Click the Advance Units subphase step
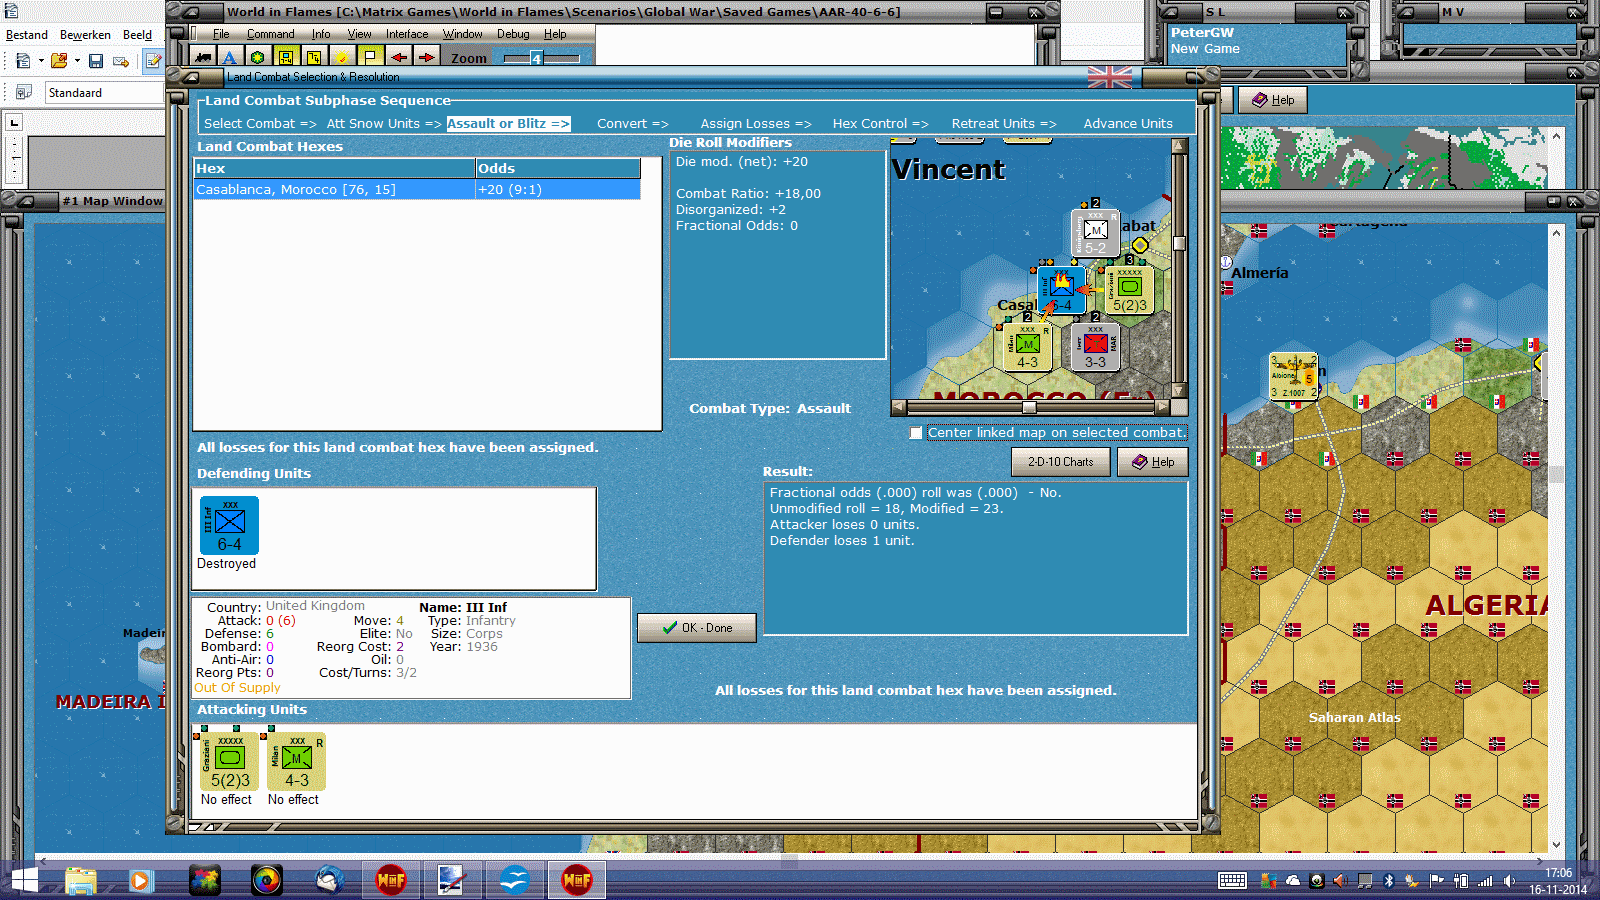 pos(1128,124)
